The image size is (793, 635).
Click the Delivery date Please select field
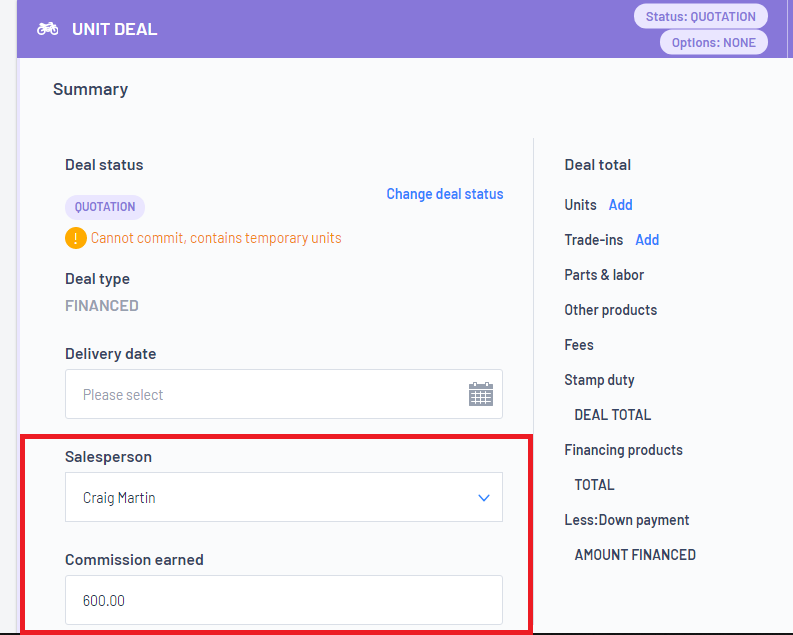click(x=284, y=394)
